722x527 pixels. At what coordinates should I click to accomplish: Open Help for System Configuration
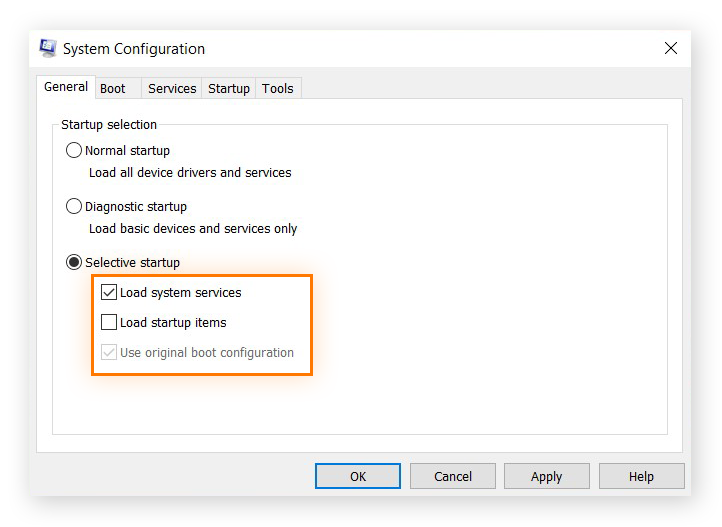[641, 476]
